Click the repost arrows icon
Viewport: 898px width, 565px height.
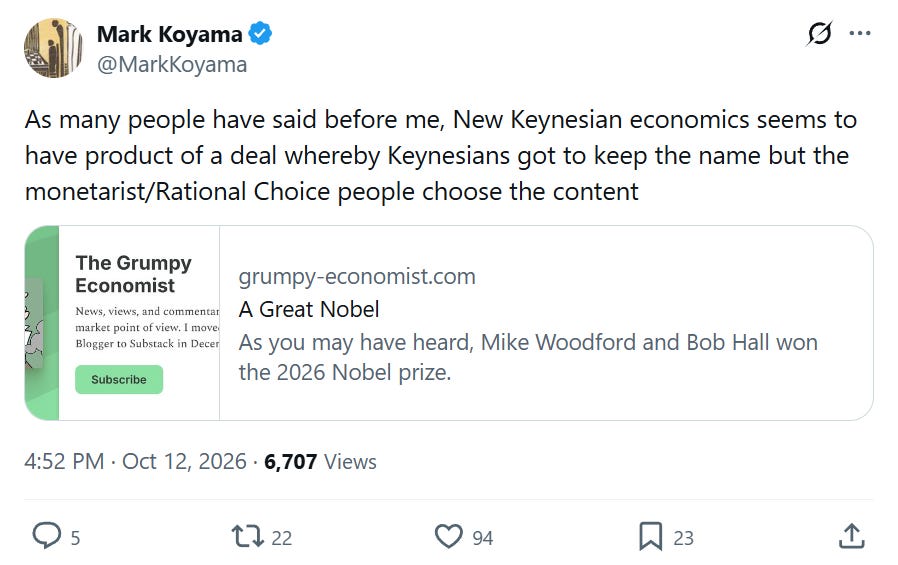[x=247, y=536]
